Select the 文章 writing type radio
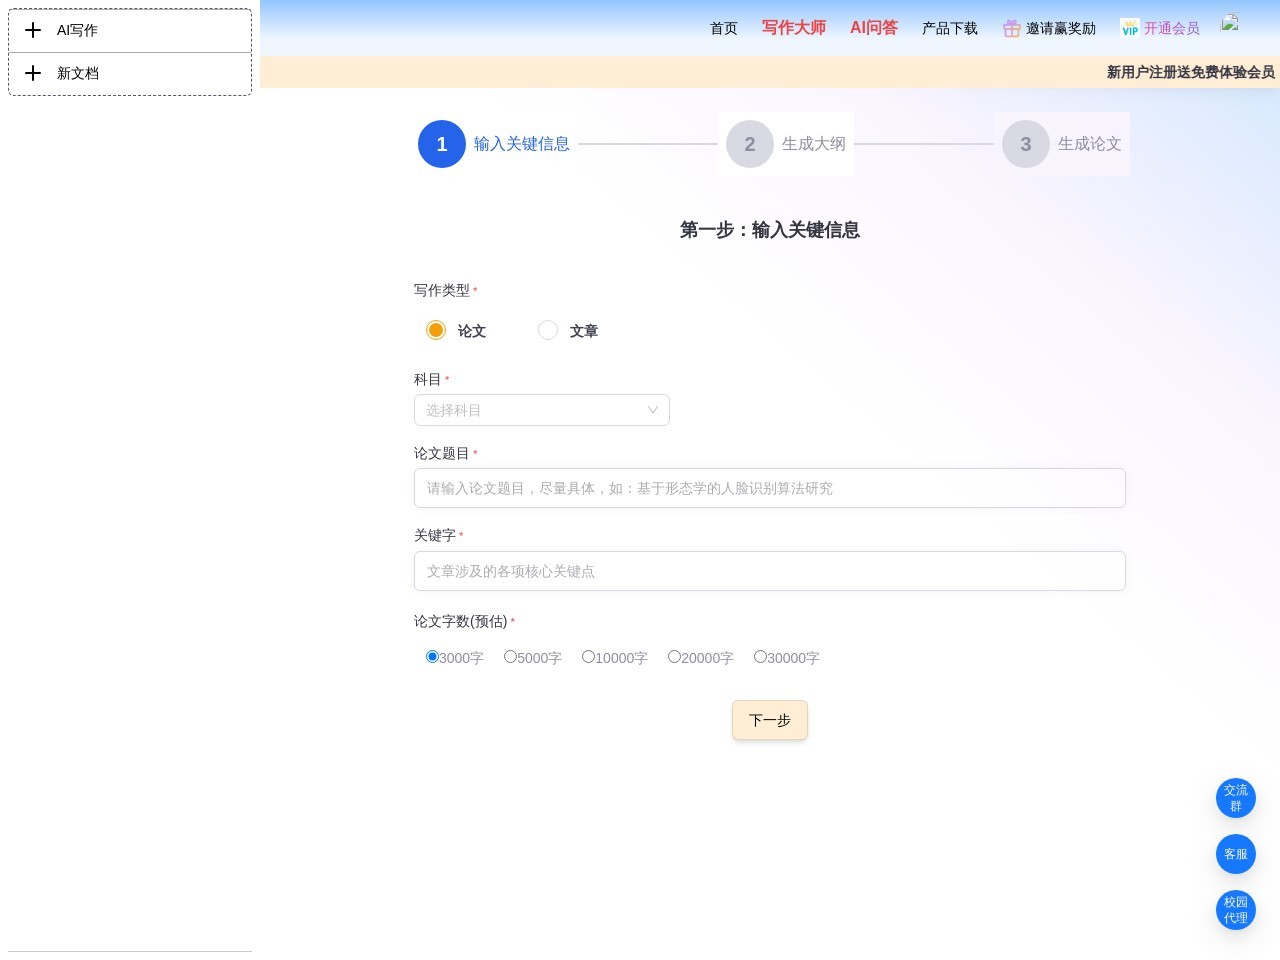This screenshot has width=1280, height=960. (548, 330)
